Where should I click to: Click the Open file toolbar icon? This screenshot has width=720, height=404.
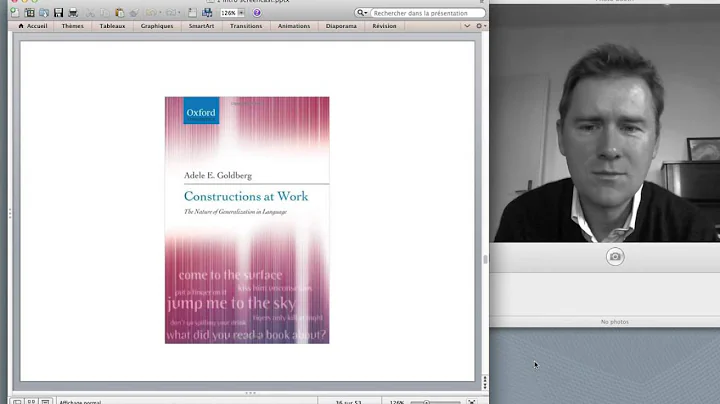coord(44,13)
